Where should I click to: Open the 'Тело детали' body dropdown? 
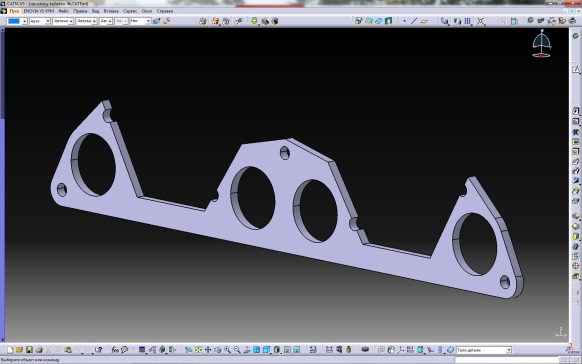coord(509,350)
